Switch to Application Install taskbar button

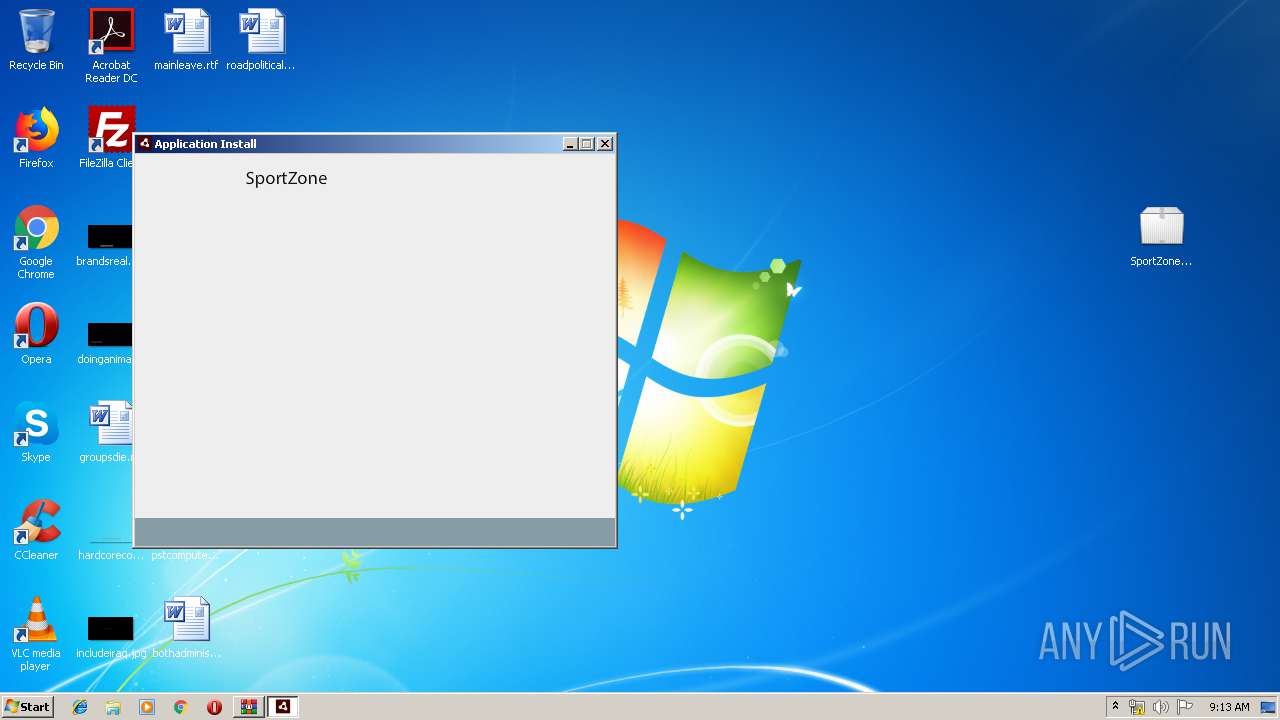[x=283, y=707]
